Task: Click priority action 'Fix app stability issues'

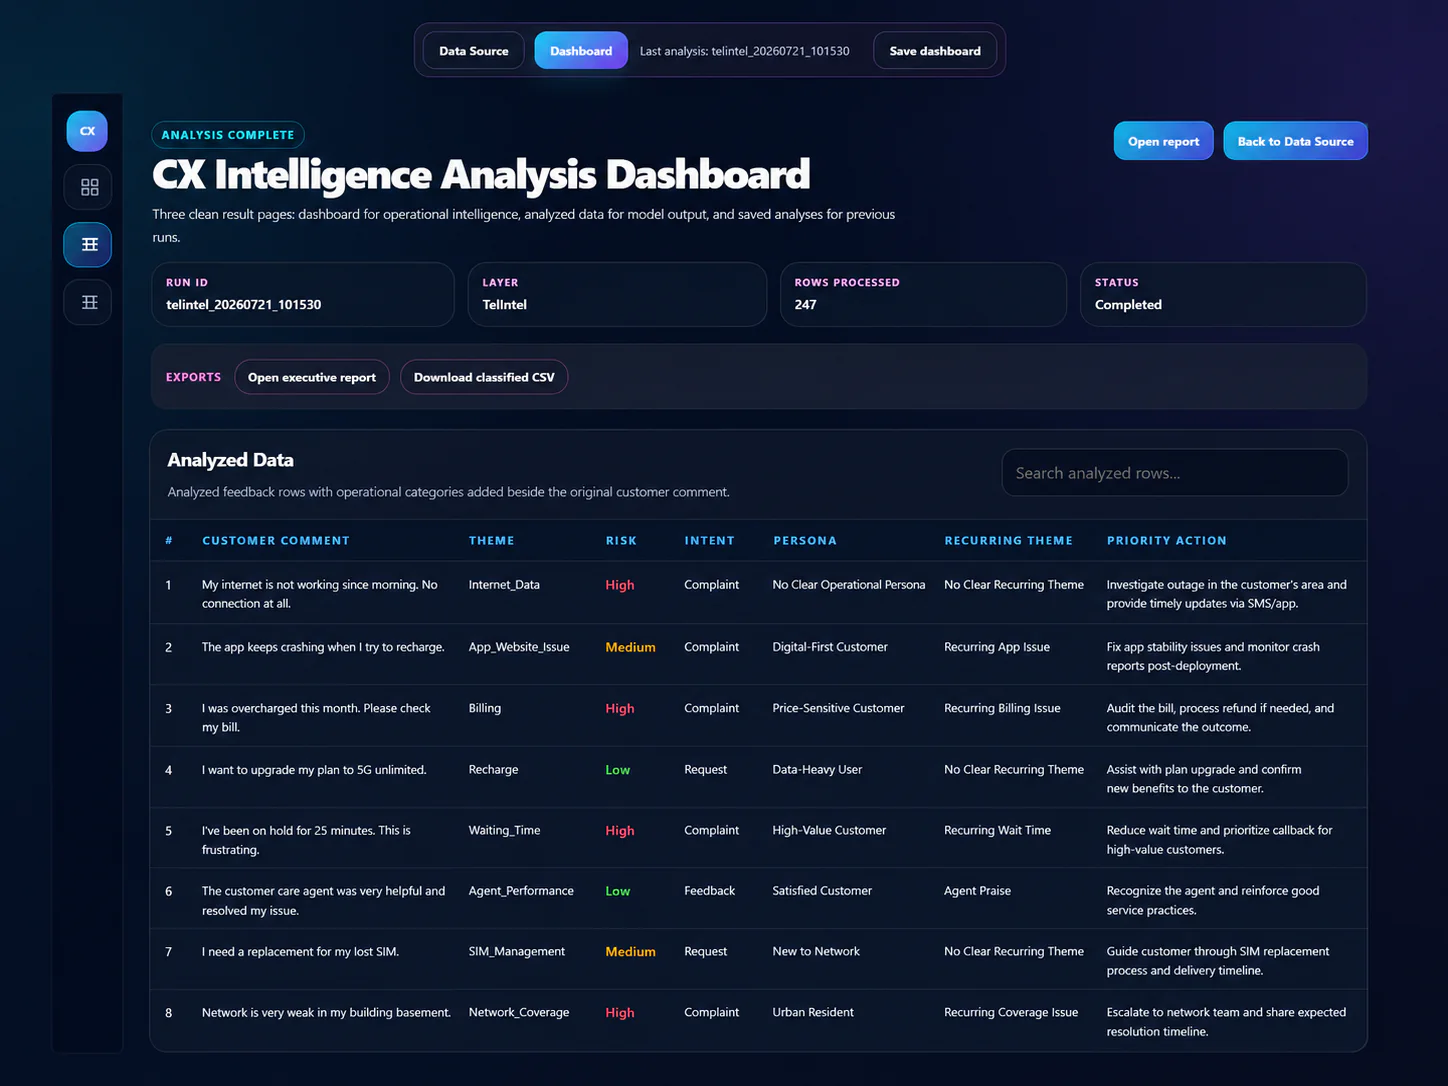Action: coord(1213,656)
